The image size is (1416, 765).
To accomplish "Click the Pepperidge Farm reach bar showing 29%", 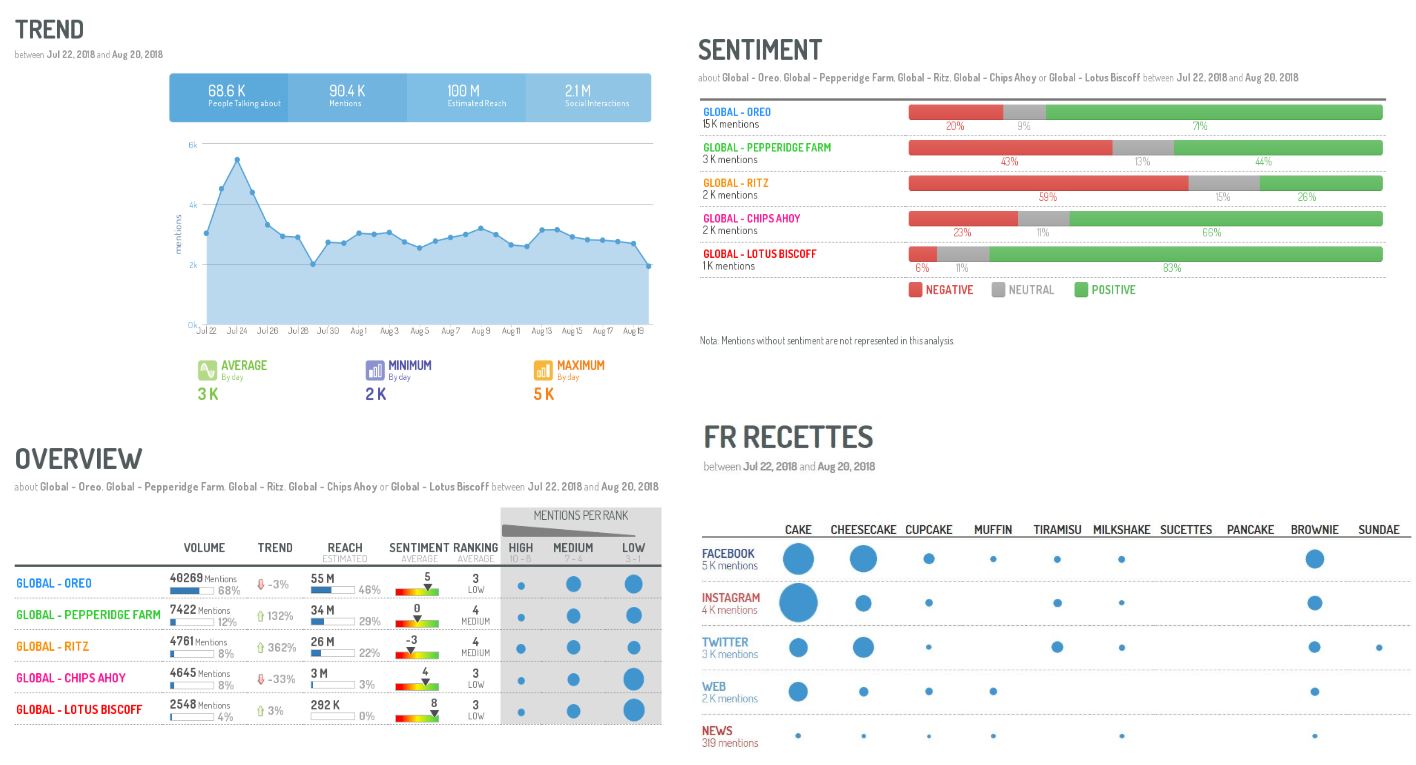I will click(x=333, y=622).
